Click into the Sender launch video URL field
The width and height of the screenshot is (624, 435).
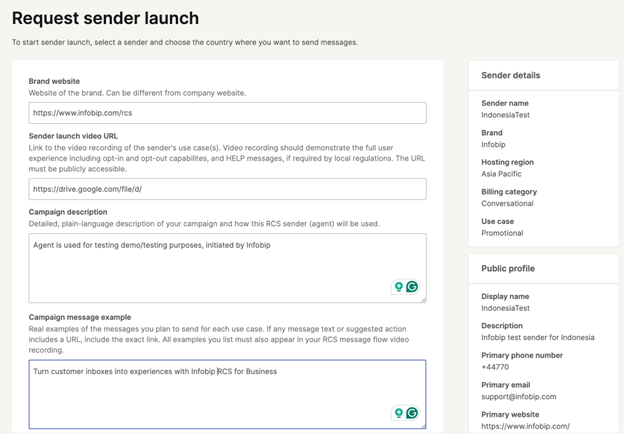[228, 189]
